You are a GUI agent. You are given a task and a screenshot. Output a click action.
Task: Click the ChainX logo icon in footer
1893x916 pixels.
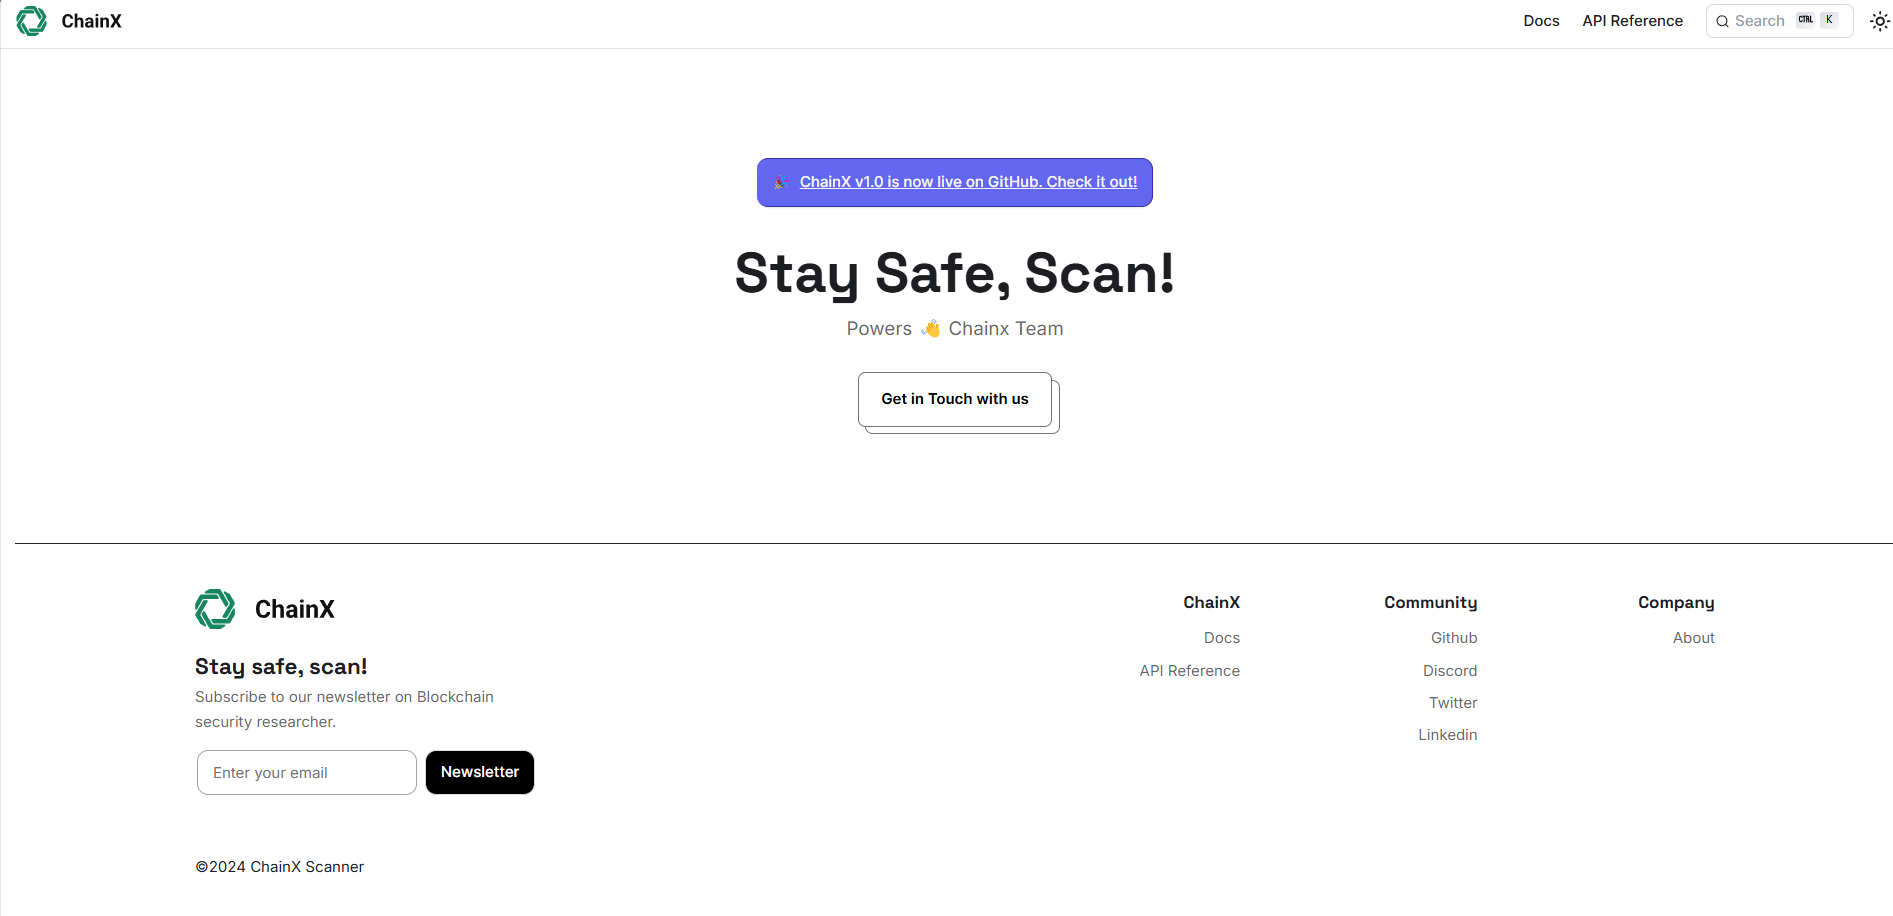click(215, 609)
